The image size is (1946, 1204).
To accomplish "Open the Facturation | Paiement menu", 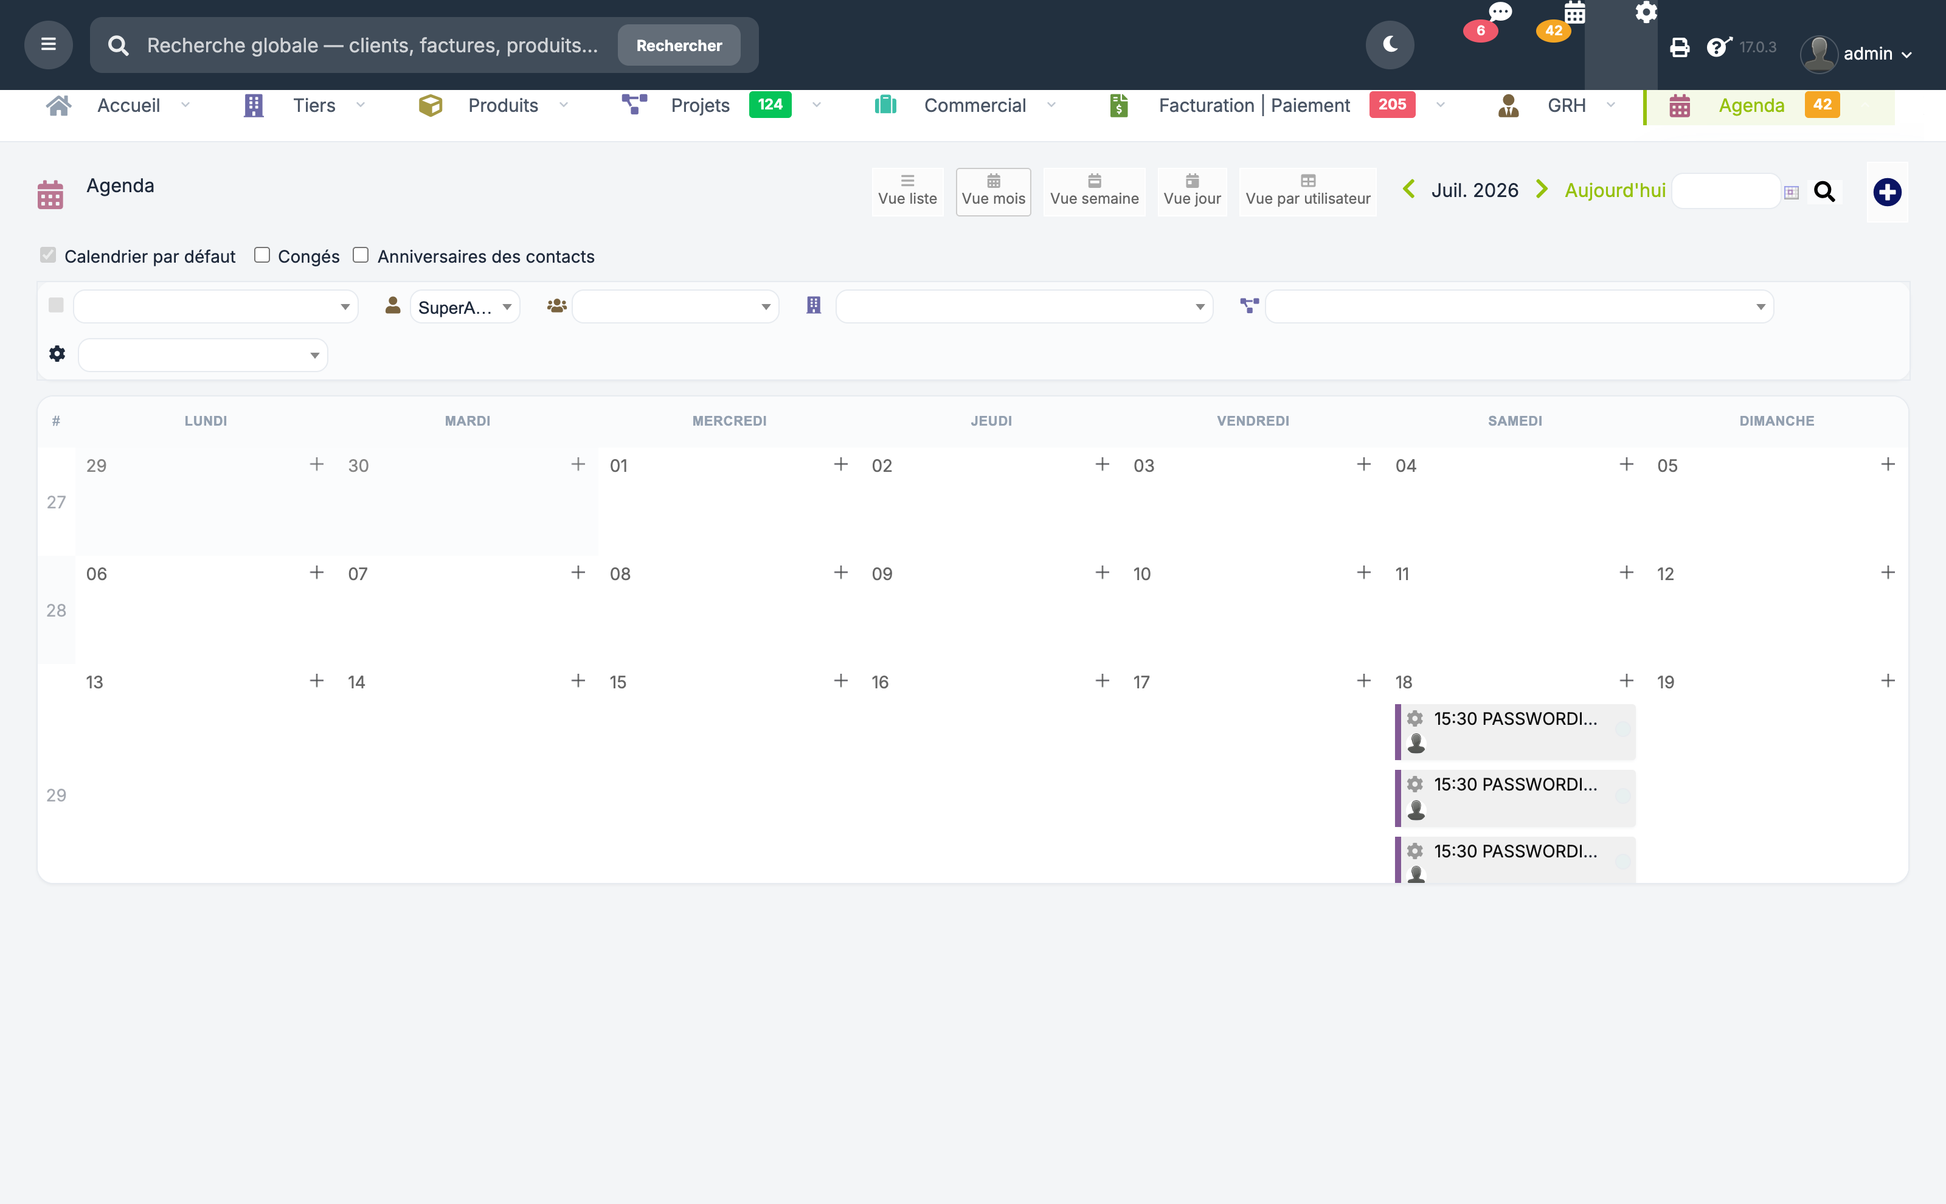I will 1254,105.
